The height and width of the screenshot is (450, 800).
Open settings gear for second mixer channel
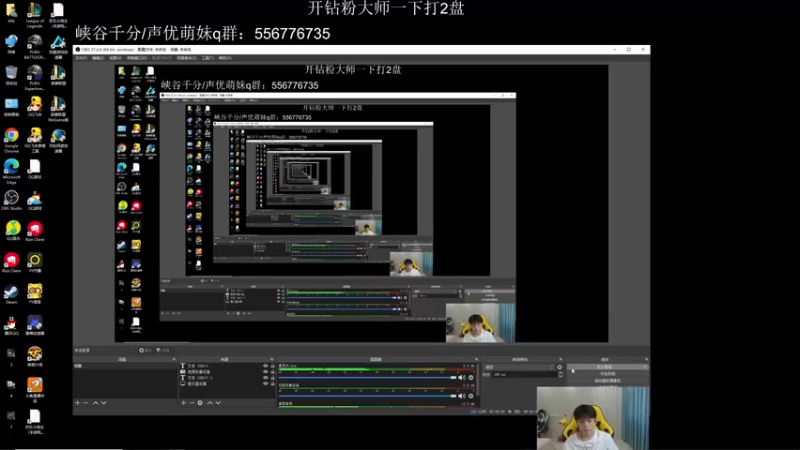click(470, 396)
